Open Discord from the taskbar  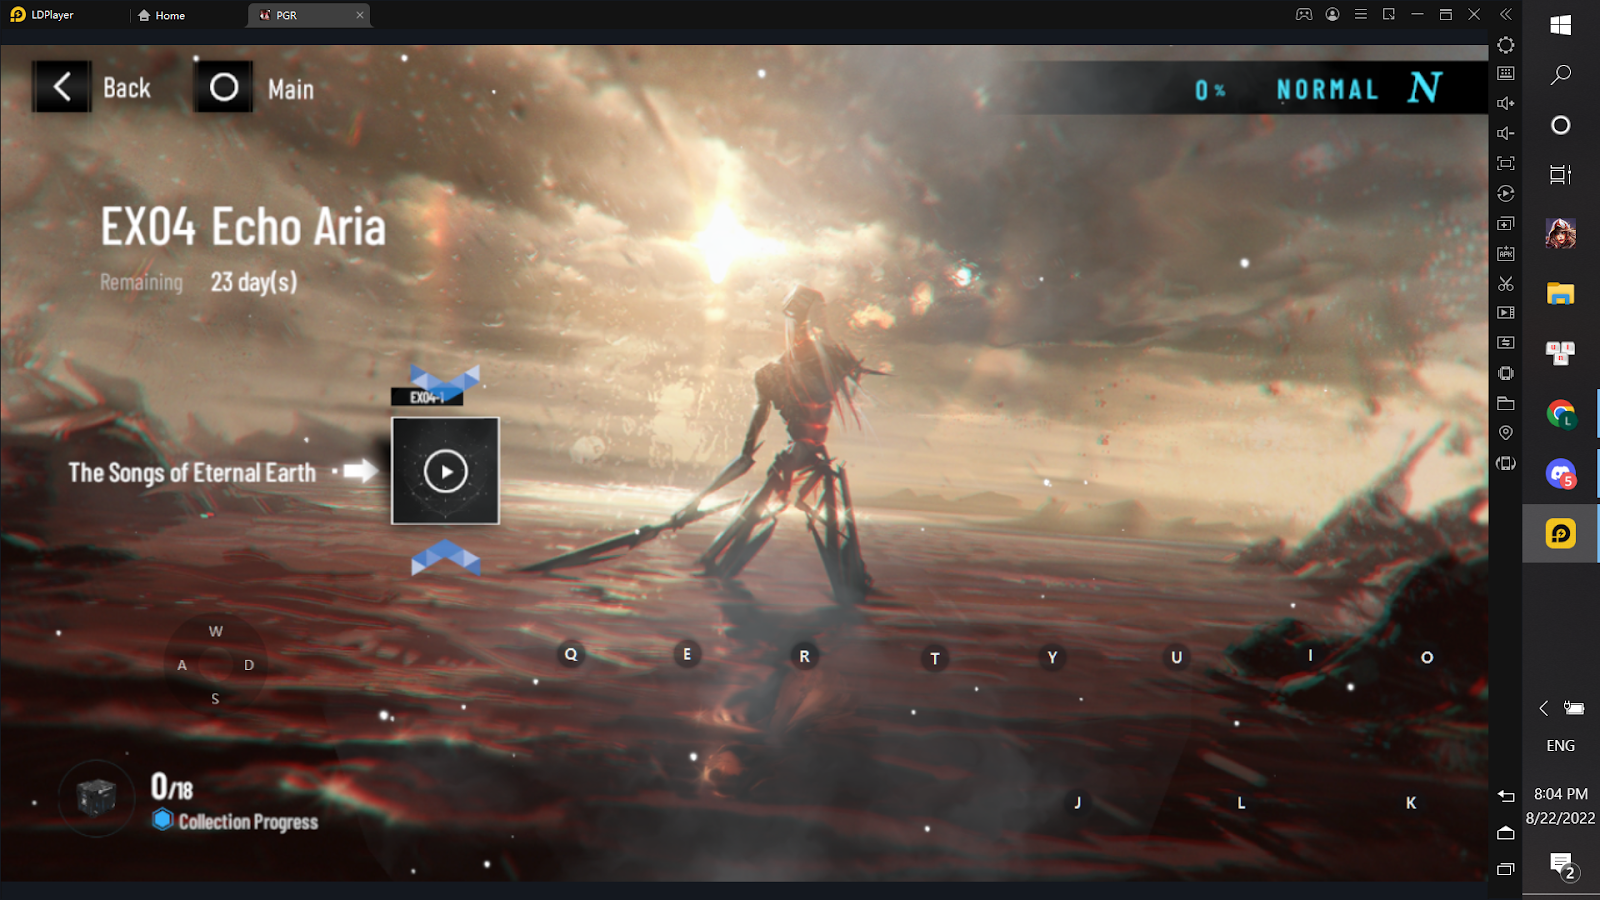[x=1561, y=473]
